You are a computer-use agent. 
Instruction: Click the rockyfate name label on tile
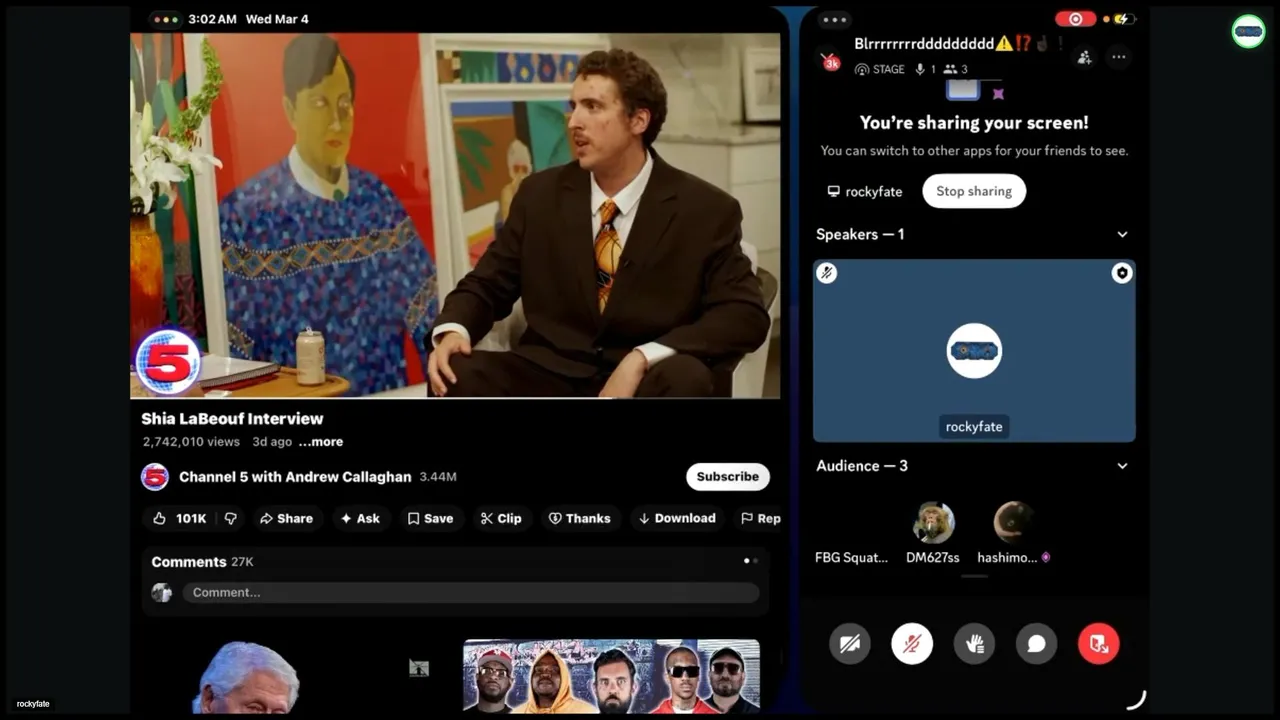click(x=974, y=427)
